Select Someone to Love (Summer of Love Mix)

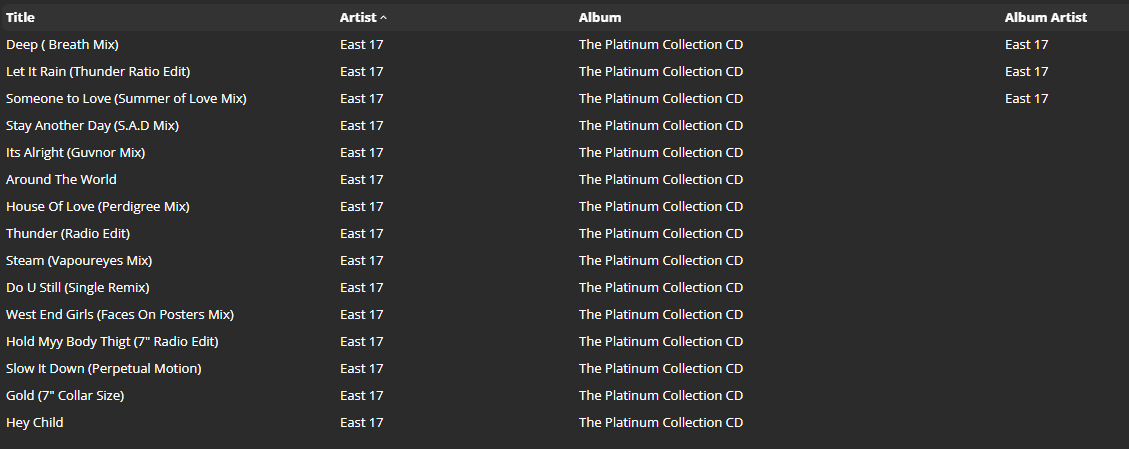point(126,98)
